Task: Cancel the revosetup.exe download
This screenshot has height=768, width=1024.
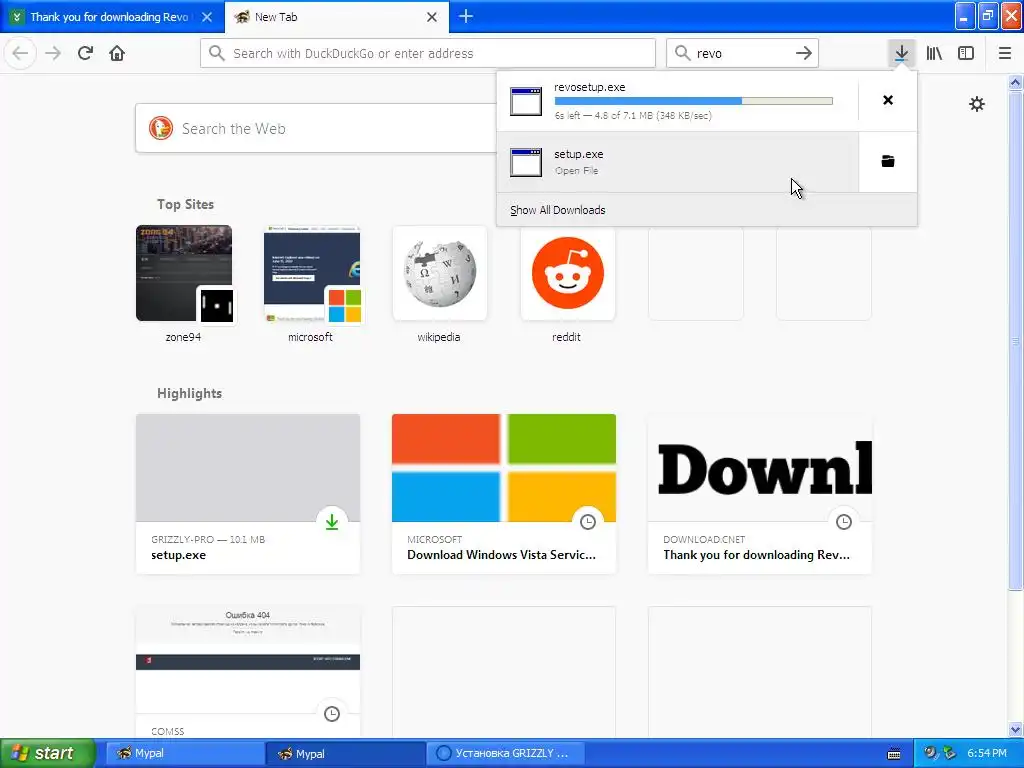Action: 888,100
